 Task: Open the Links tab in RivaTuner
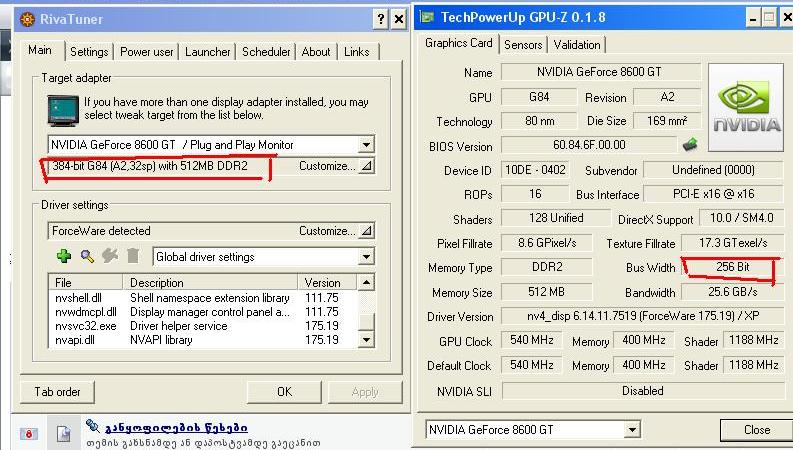357,52
